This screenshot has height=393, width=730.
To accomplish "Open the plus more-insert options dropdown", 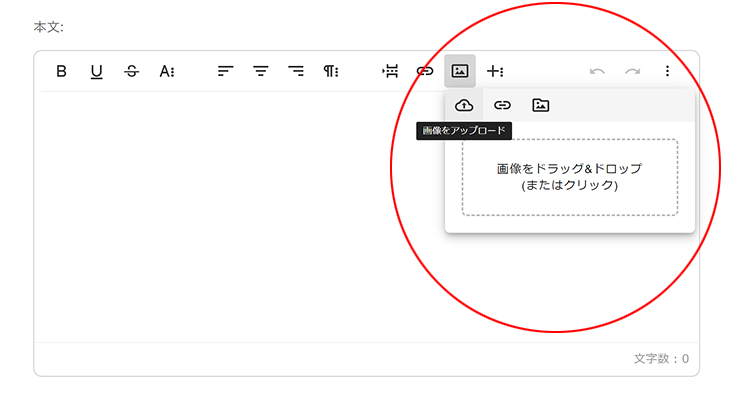I will tap(495, 71).
